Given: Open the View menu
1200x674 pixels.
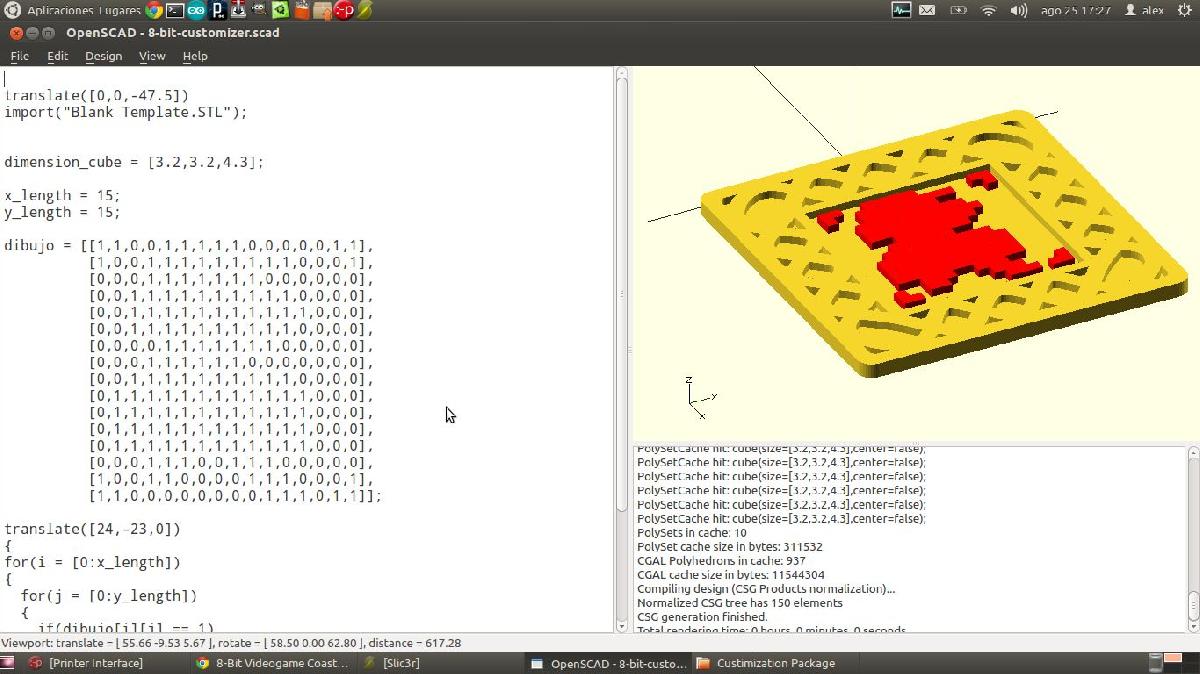Looking at the screenshot, I should tap(152, 56).
